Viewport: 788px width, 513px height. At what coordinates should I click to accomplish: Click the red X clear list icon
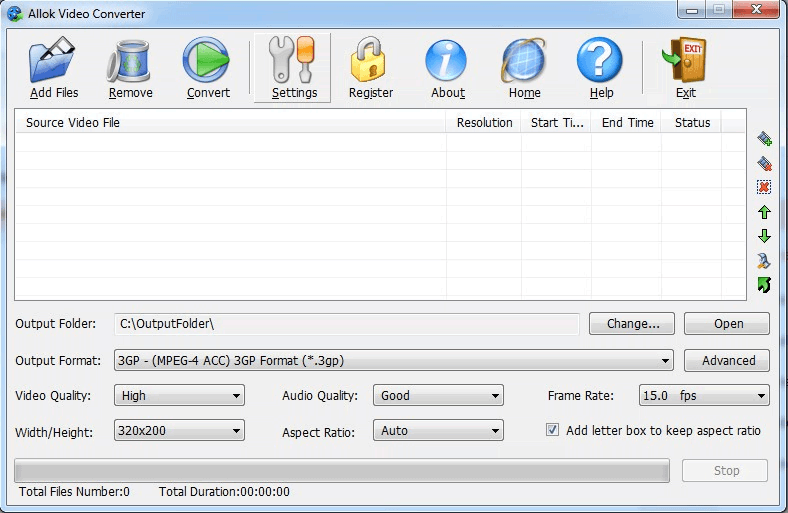pos(764,187)
